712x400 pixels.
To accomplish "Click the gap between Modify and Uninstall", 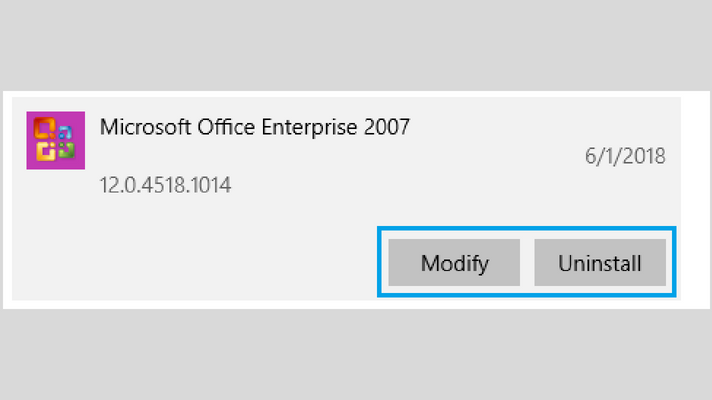I will [x=527, y=262].
